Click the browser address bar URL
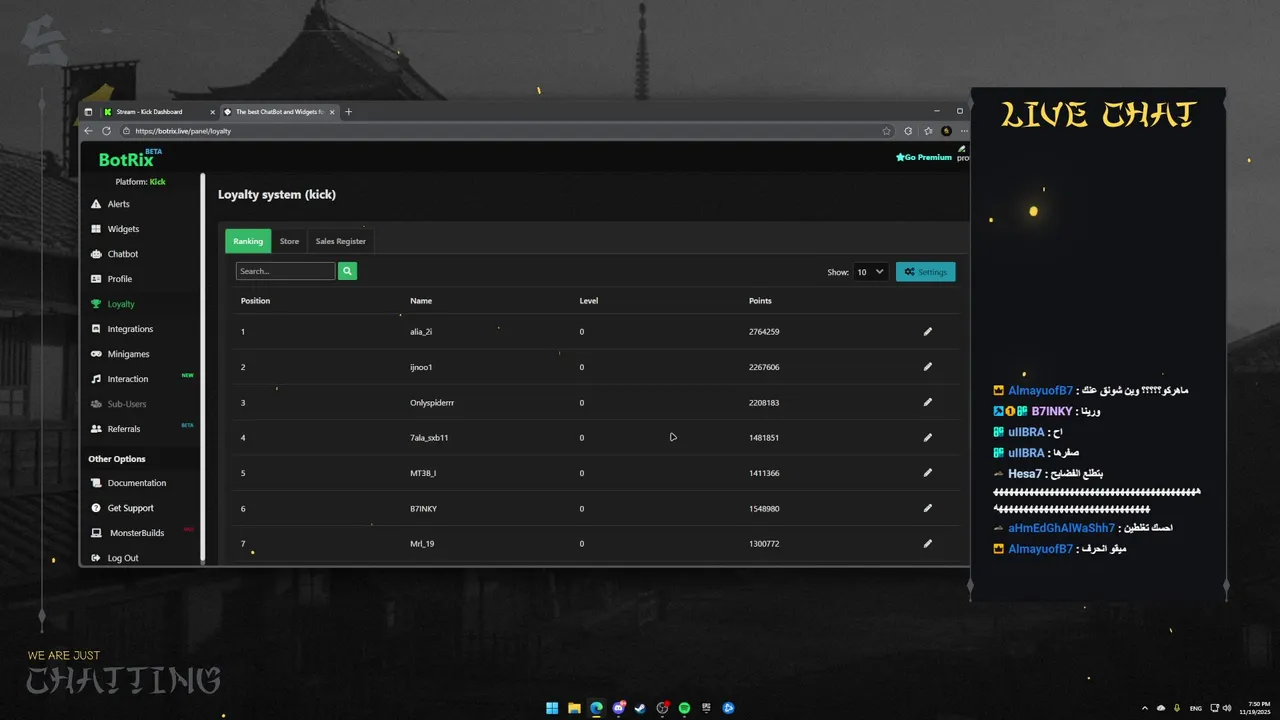Viewport: 1280px width, 720px height. pyautogui.click(x=183, y=131)
